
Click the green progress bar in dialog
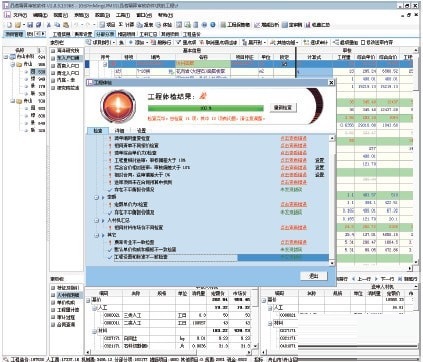206,108
